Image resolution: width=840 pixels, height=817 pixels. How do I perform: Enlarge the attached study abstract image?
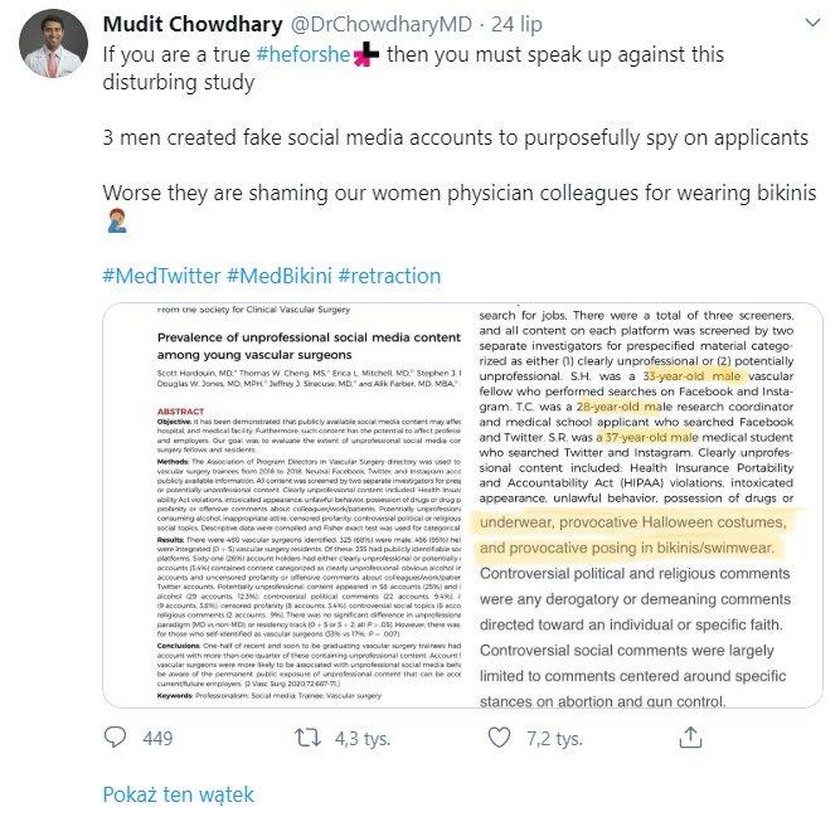462,505
